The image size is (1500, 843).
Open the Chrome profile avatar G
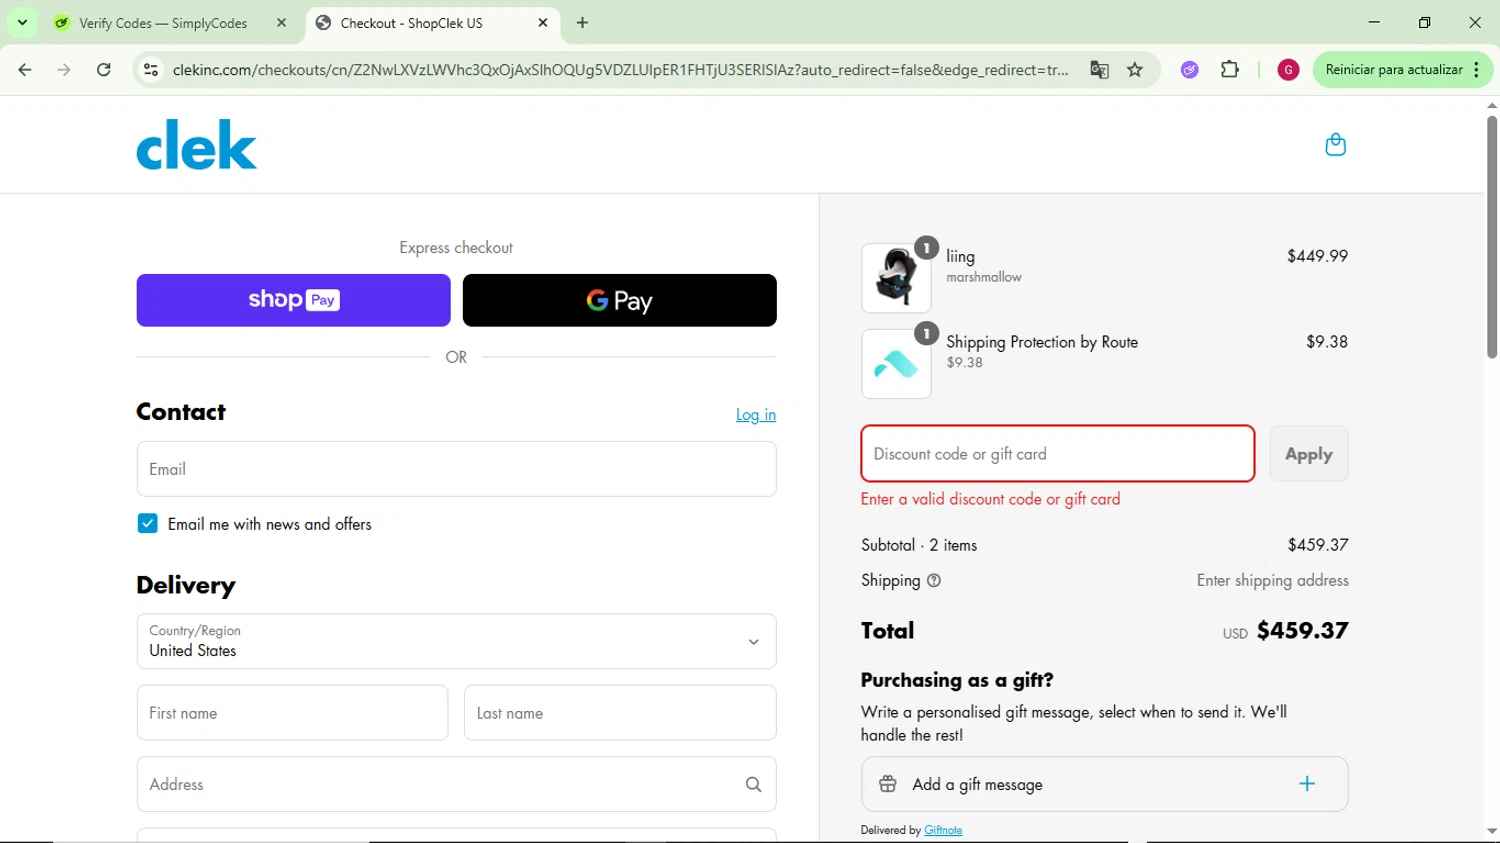[1288, 70]
